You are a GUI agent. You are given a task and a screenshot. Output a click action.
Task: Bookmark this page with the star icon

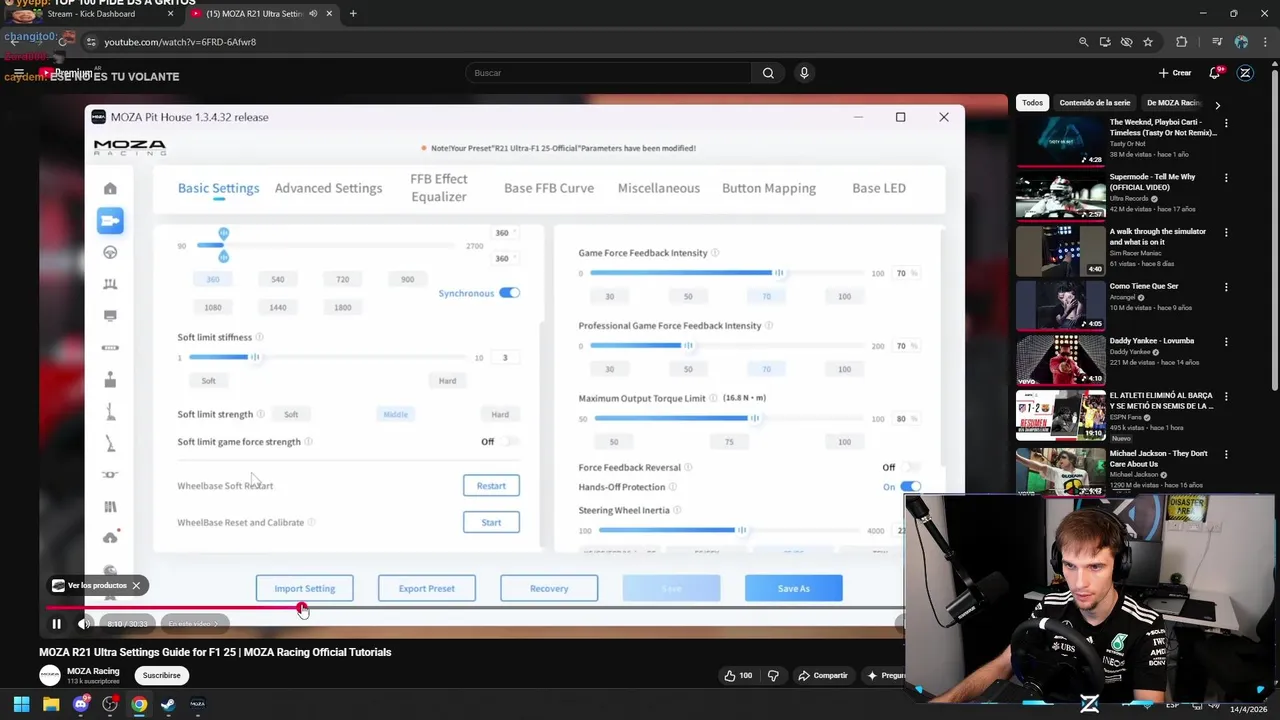coord(1148,42)
